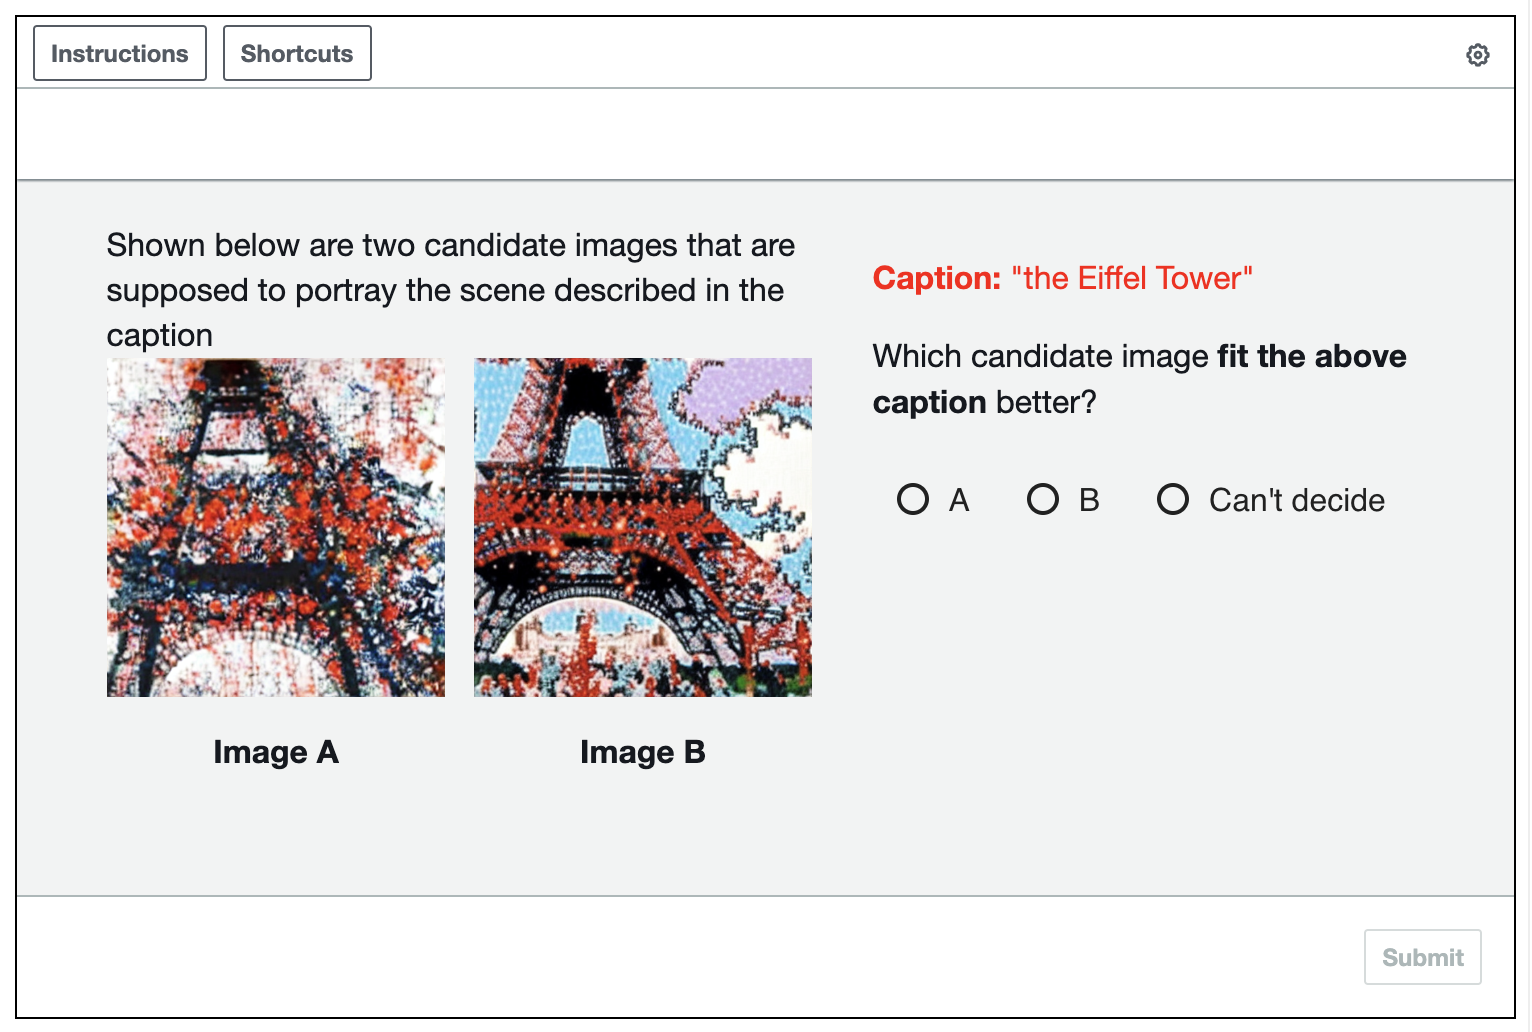Open the settings gear icon
This screenshot has width=1532, height=1032.
tap(1477, 55)
